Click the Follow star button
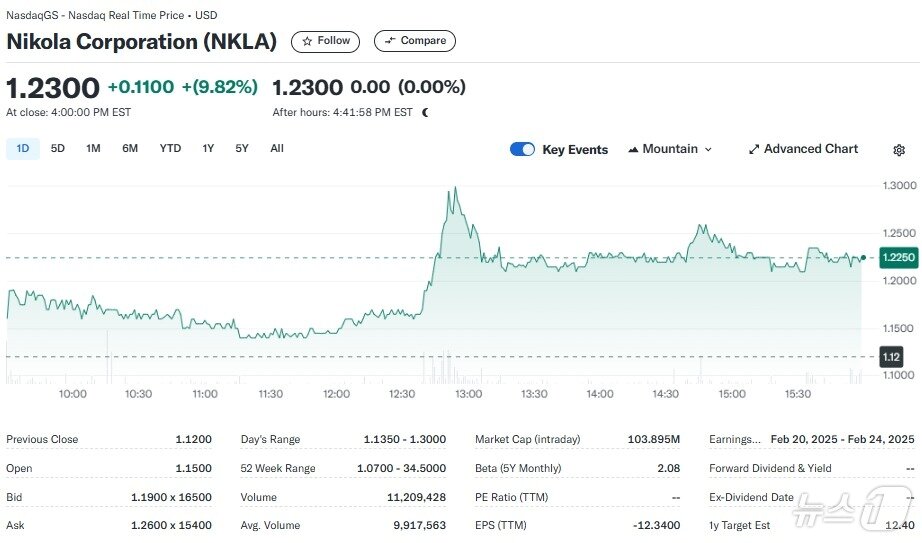Screen dimensions: 922x543 tap(325, 41)
